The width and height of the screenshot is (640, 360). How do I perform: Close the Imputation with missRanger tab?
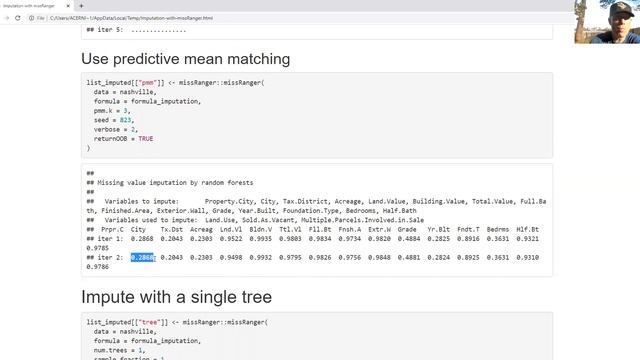click(68, 6)
